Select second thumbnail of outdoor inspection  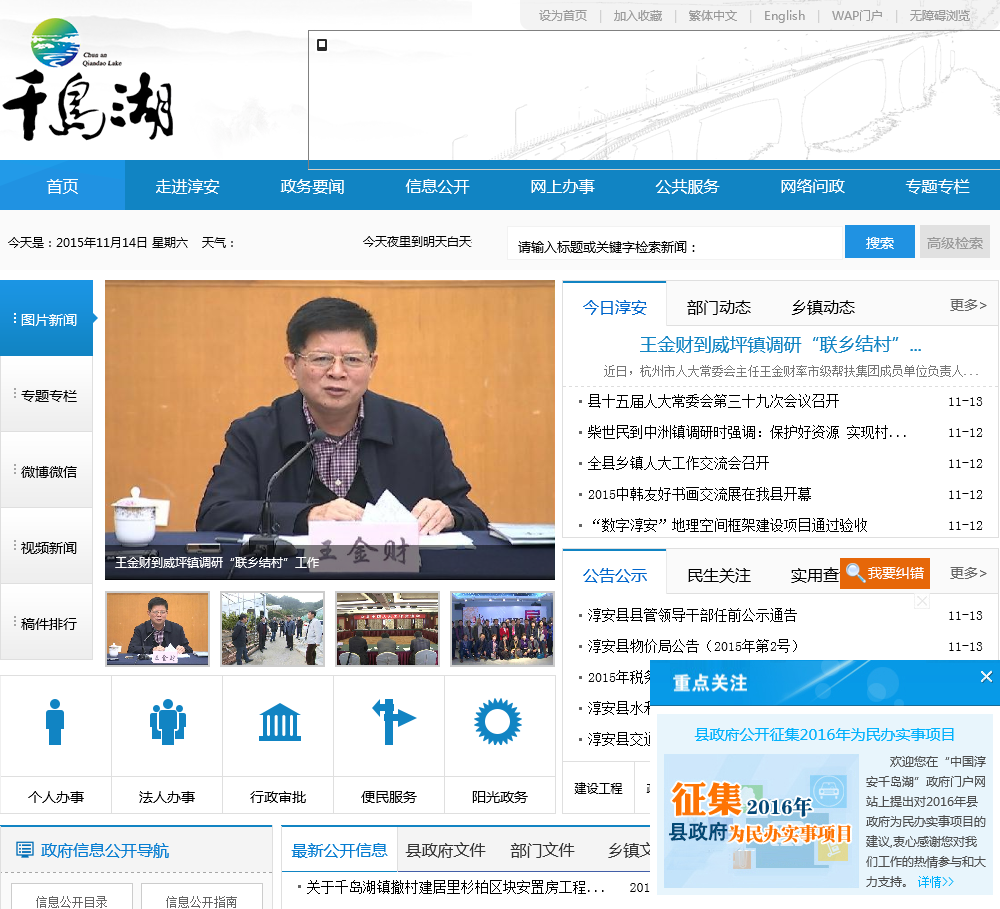[x=272, y=628]
